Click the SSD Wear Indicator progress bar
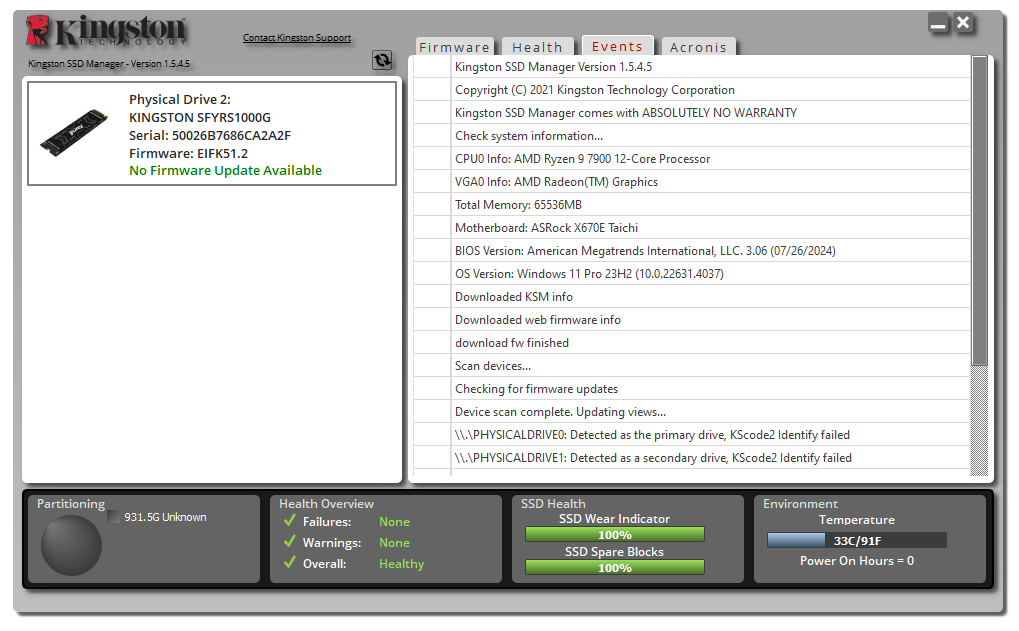The height and width of the screenshot is (631, 1019). click(615, 535)
